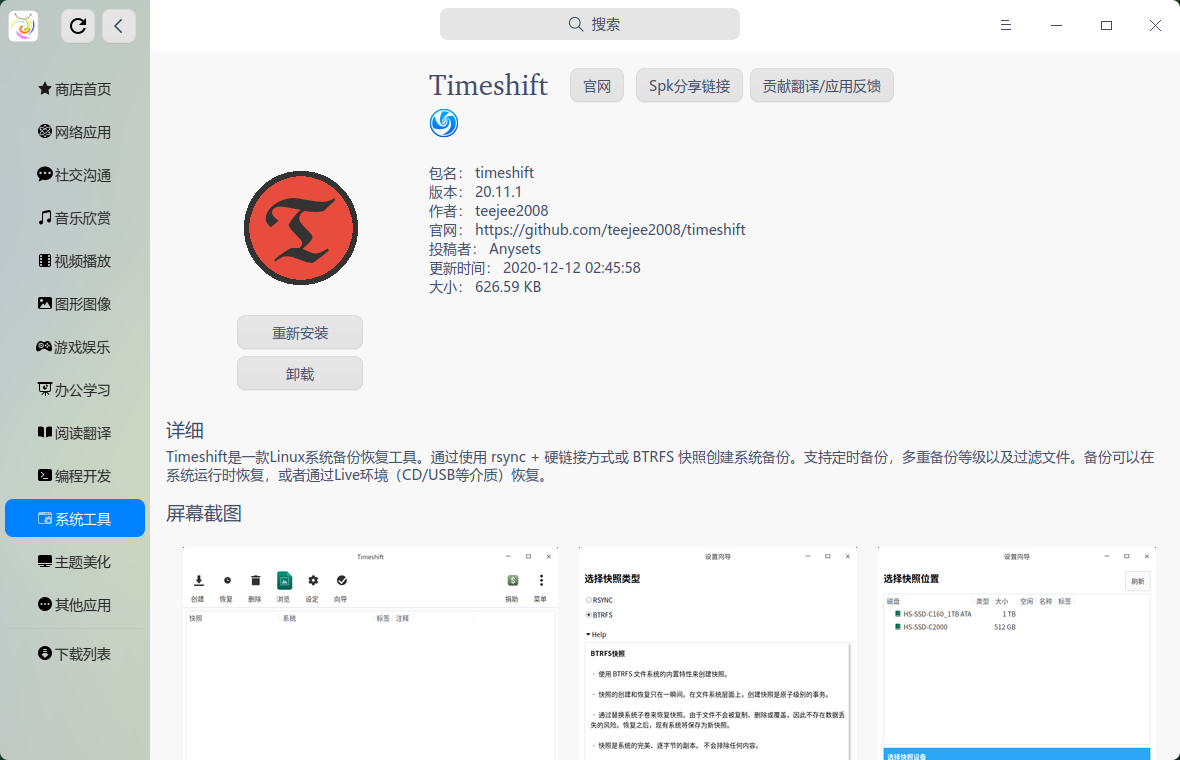Screen dimensions: 1180x760
Task: Open 阅读翻译 category
Action: click(75, 433)
